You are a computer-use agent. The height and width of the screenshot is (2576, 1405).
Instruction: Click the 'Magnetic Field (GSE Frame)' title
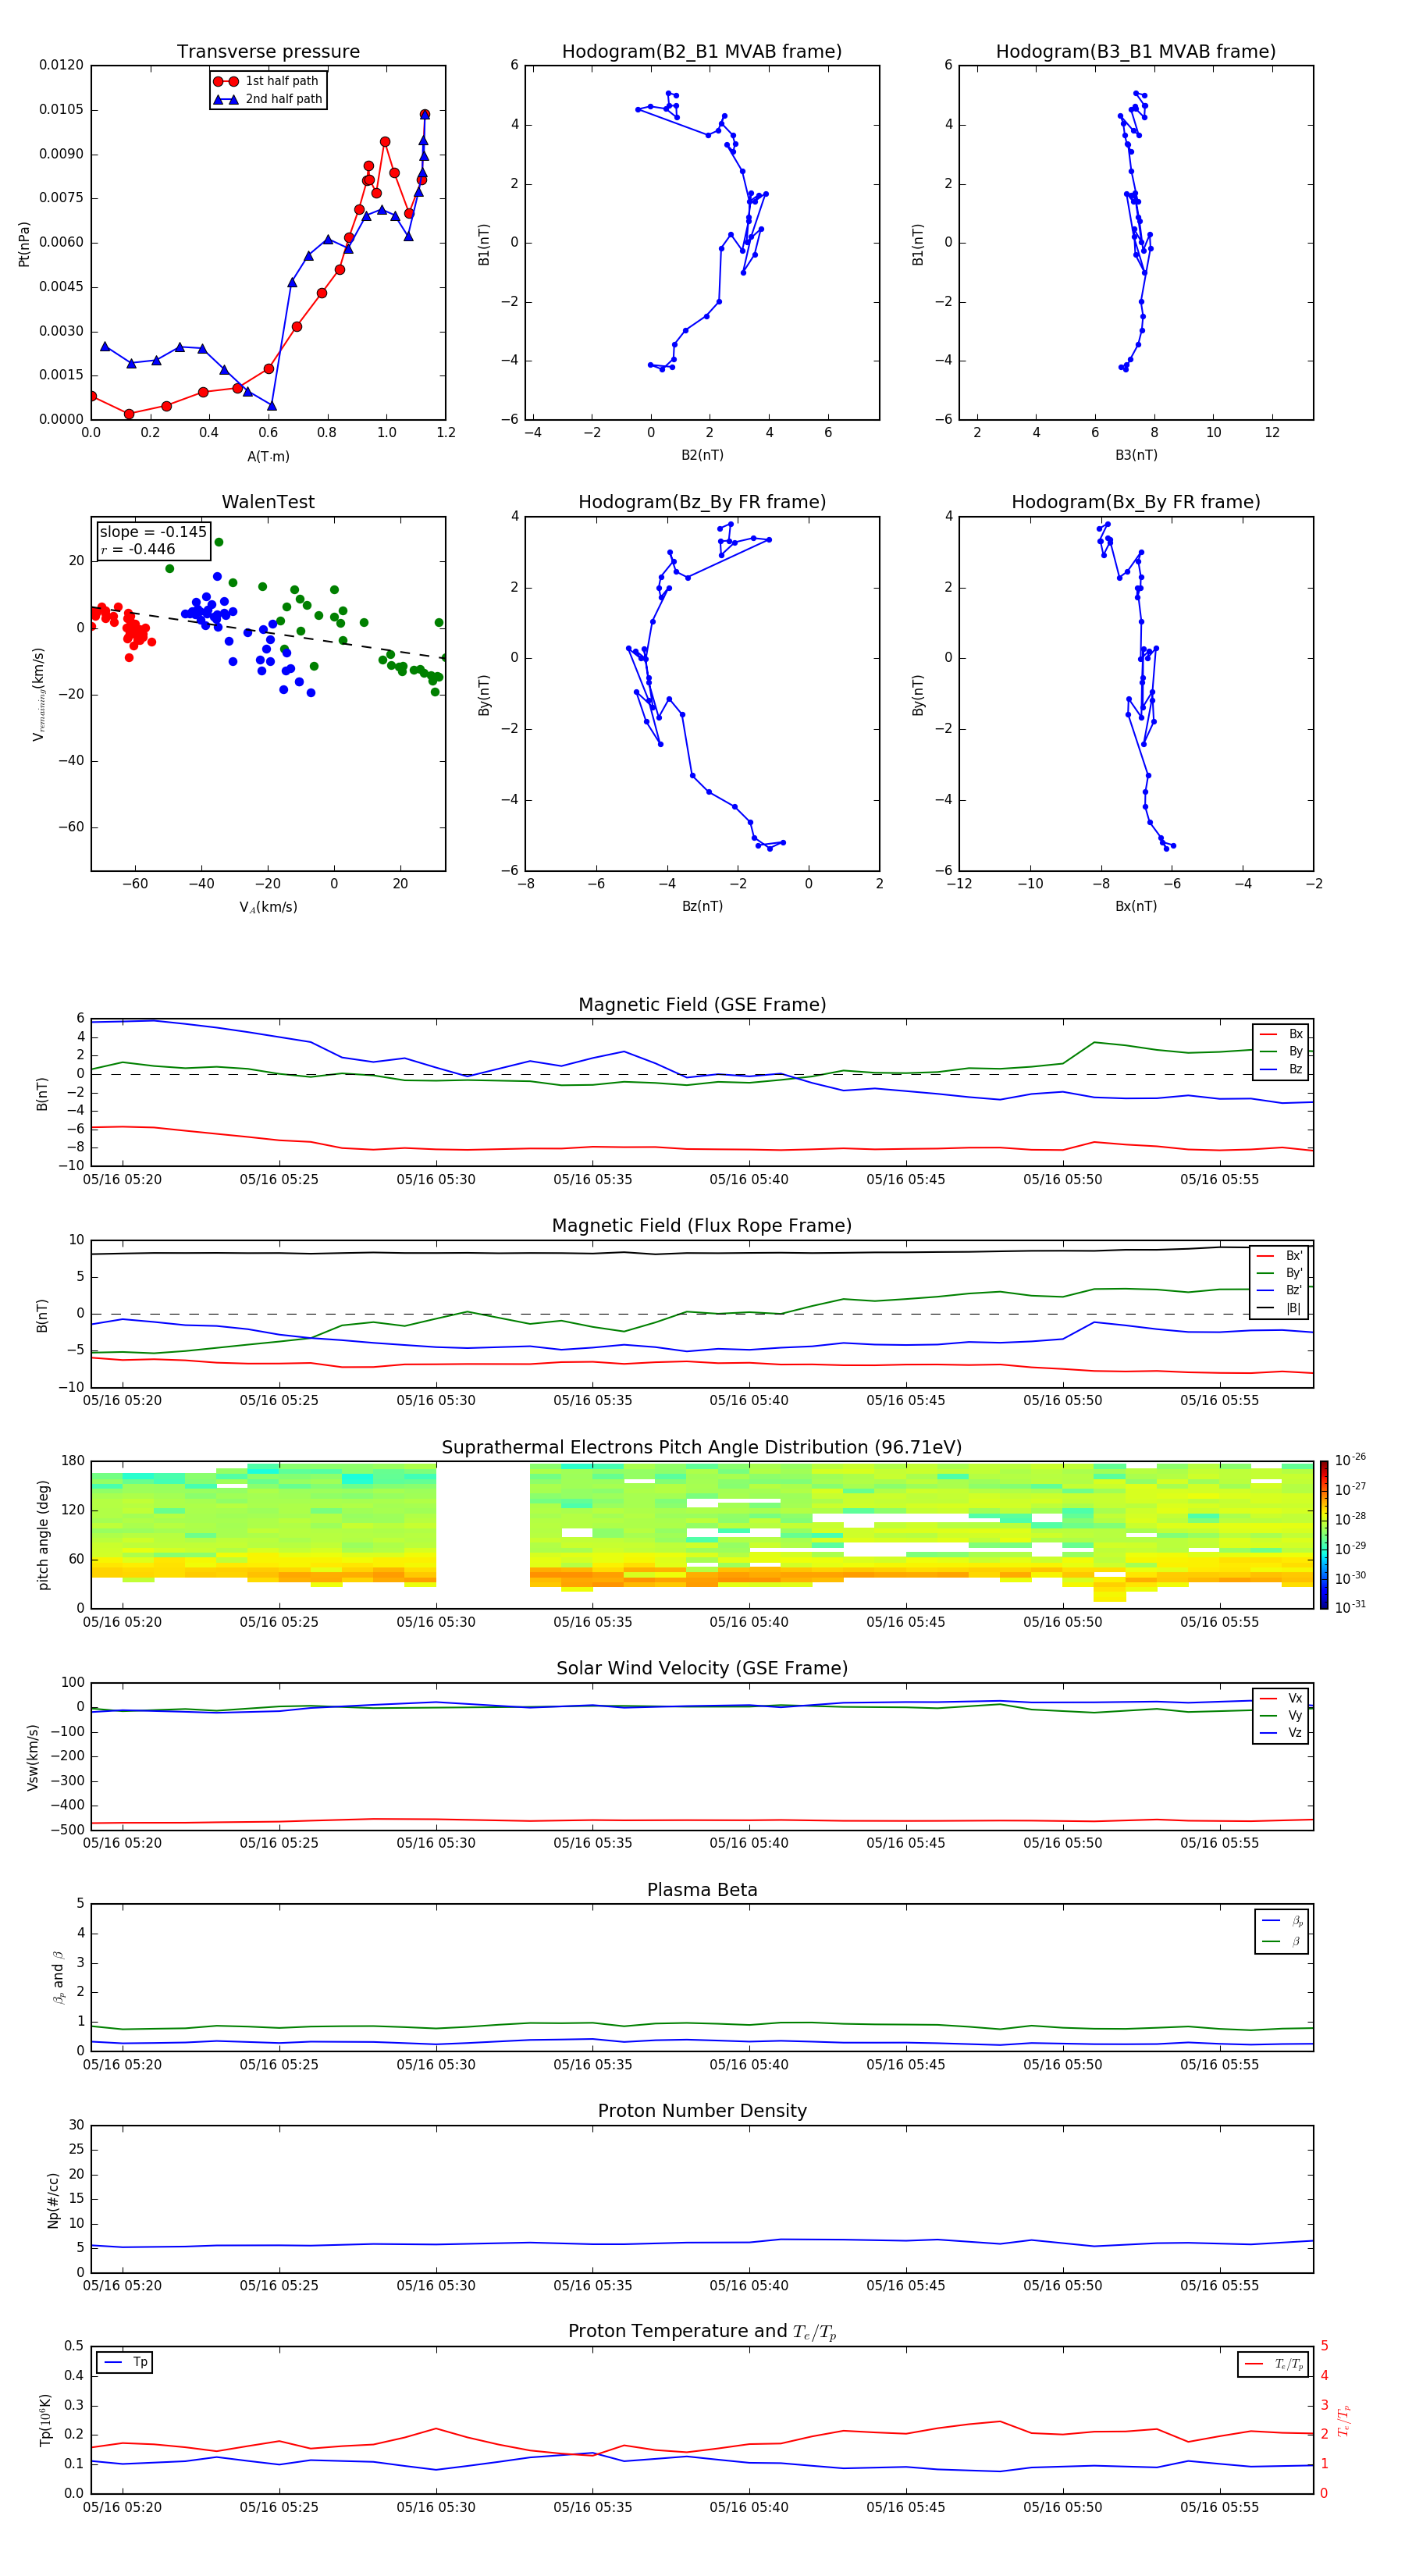[x=702, y=1005]
